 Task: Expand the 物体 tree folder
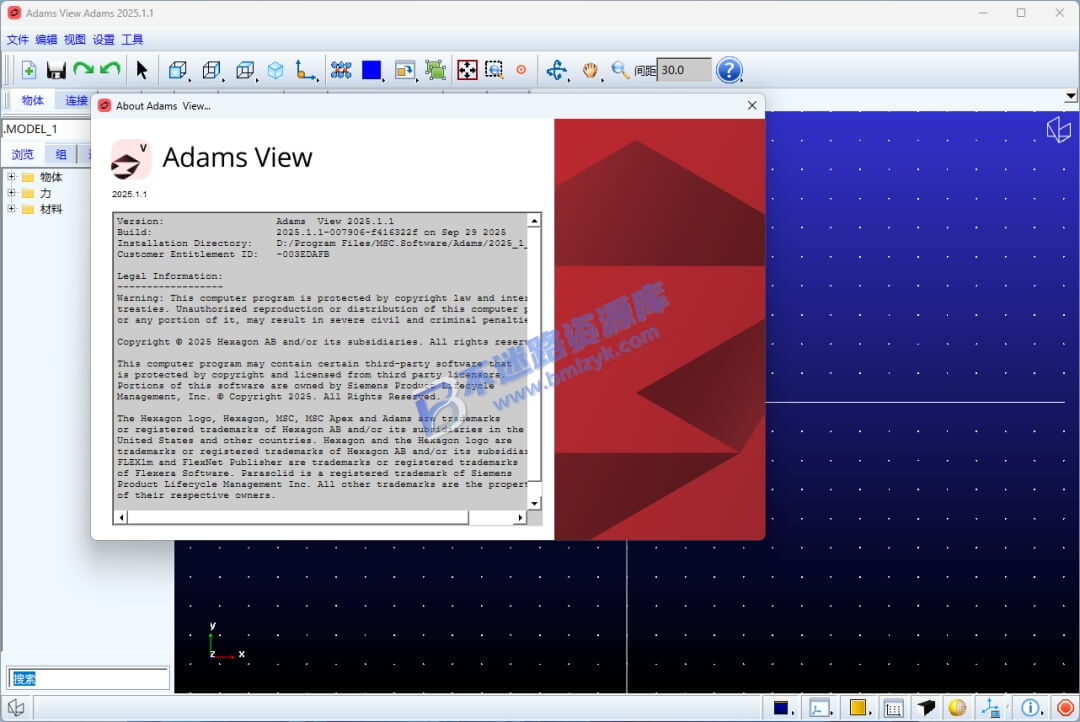(11, 177)
